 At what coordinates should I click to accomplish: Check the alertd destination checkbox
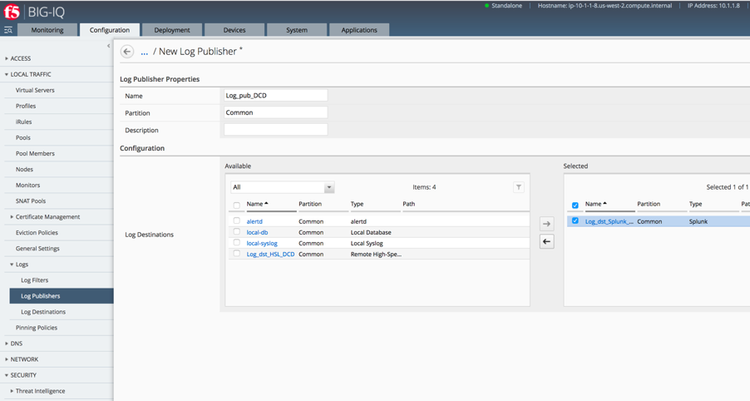coord(236,221)
